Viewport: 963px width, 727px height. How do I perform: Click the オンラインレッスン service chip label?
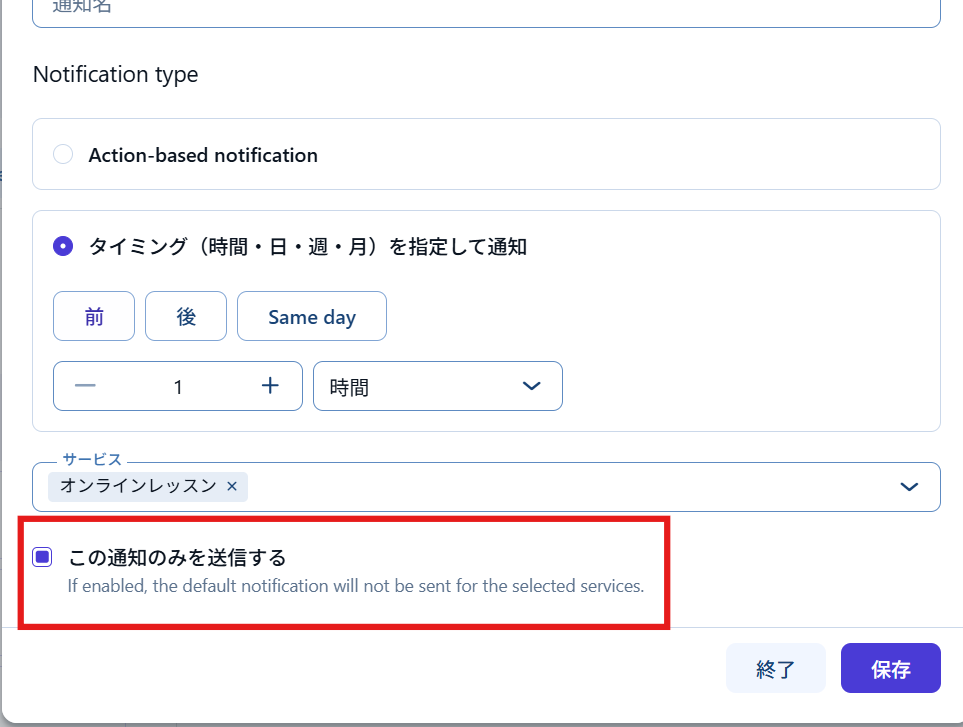coord(138,486)
